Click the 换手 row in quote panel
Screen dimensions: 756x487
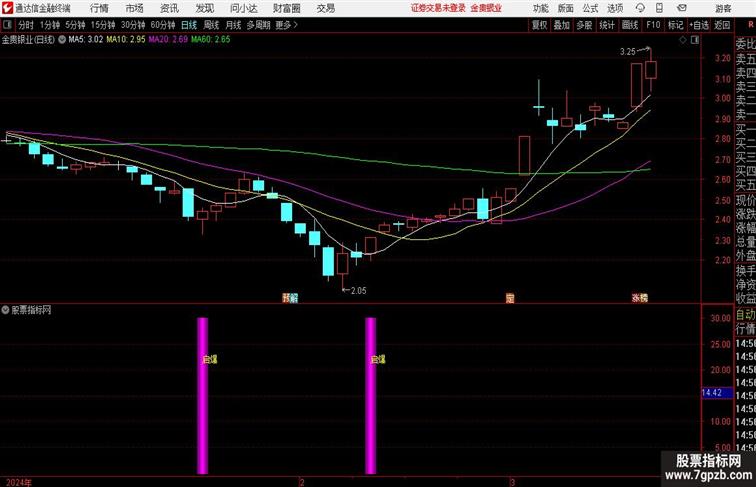[745, 271]
